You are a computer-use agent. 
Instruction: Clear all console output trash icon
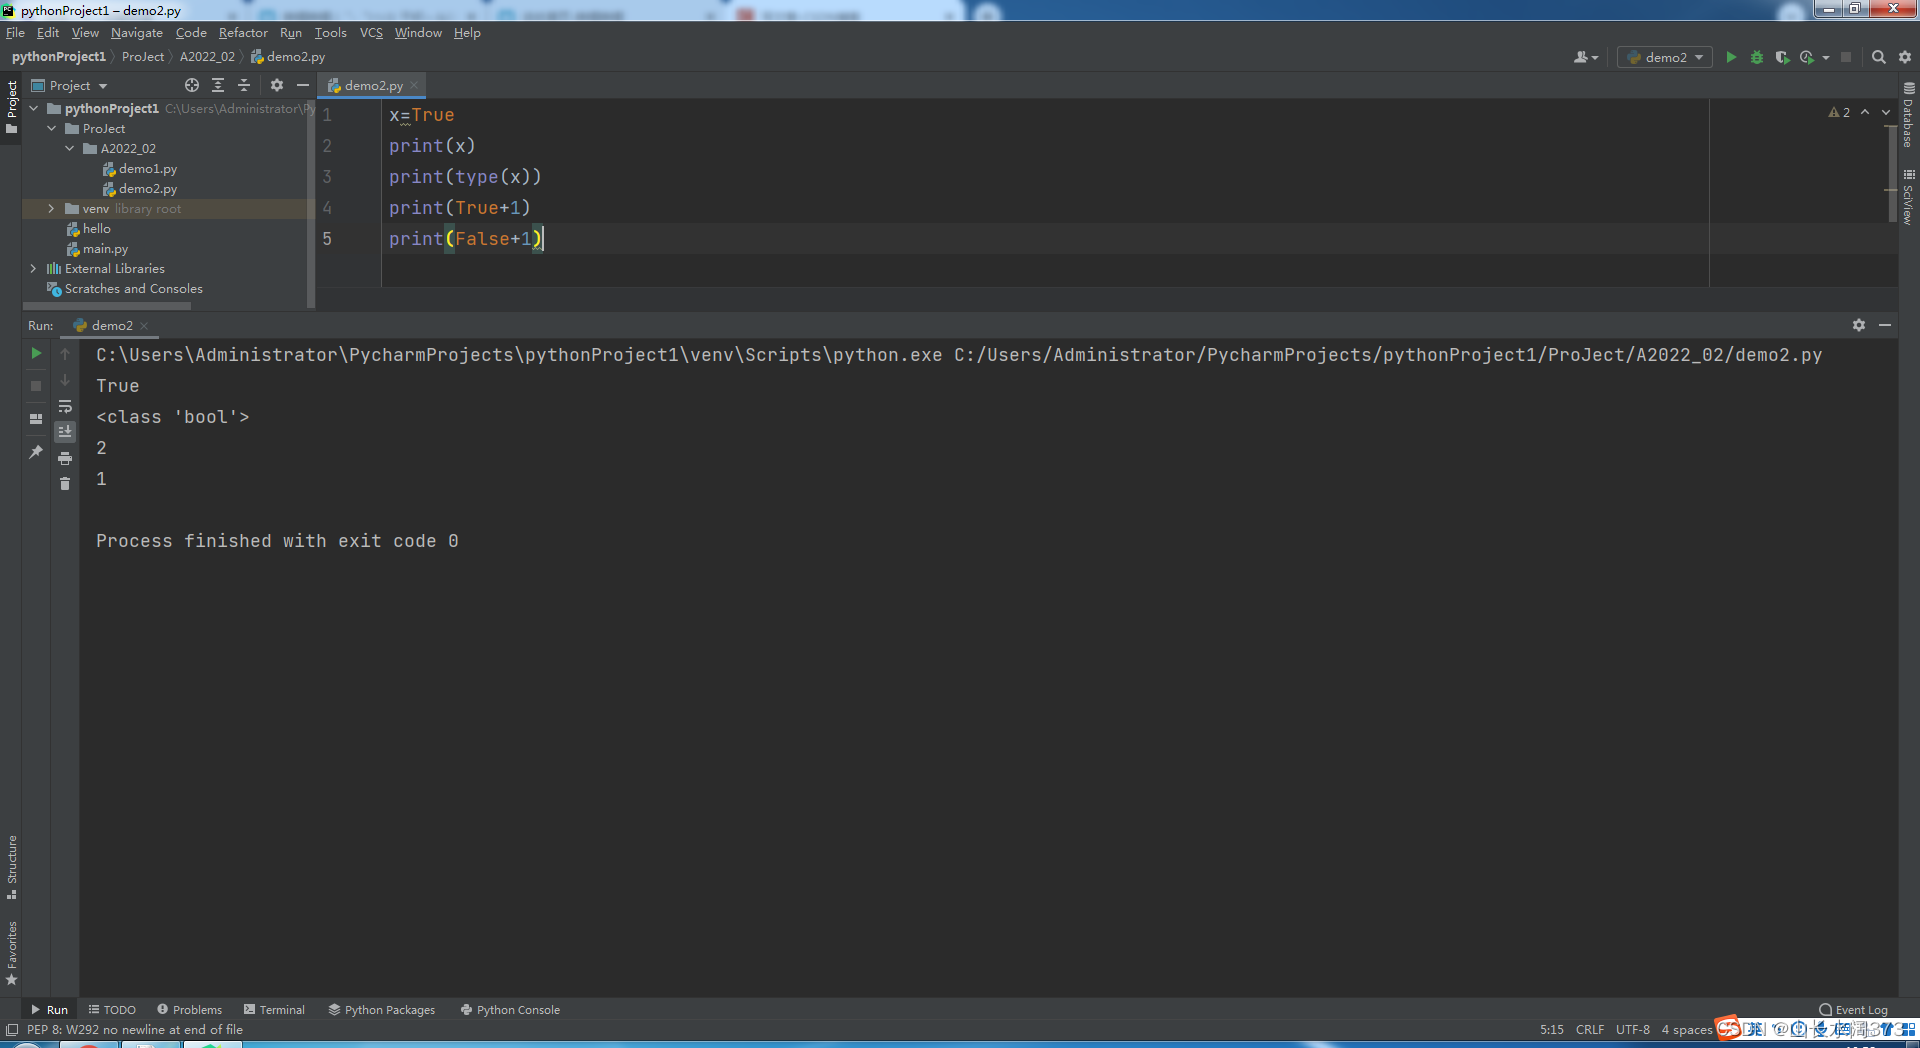coord(65,484)
